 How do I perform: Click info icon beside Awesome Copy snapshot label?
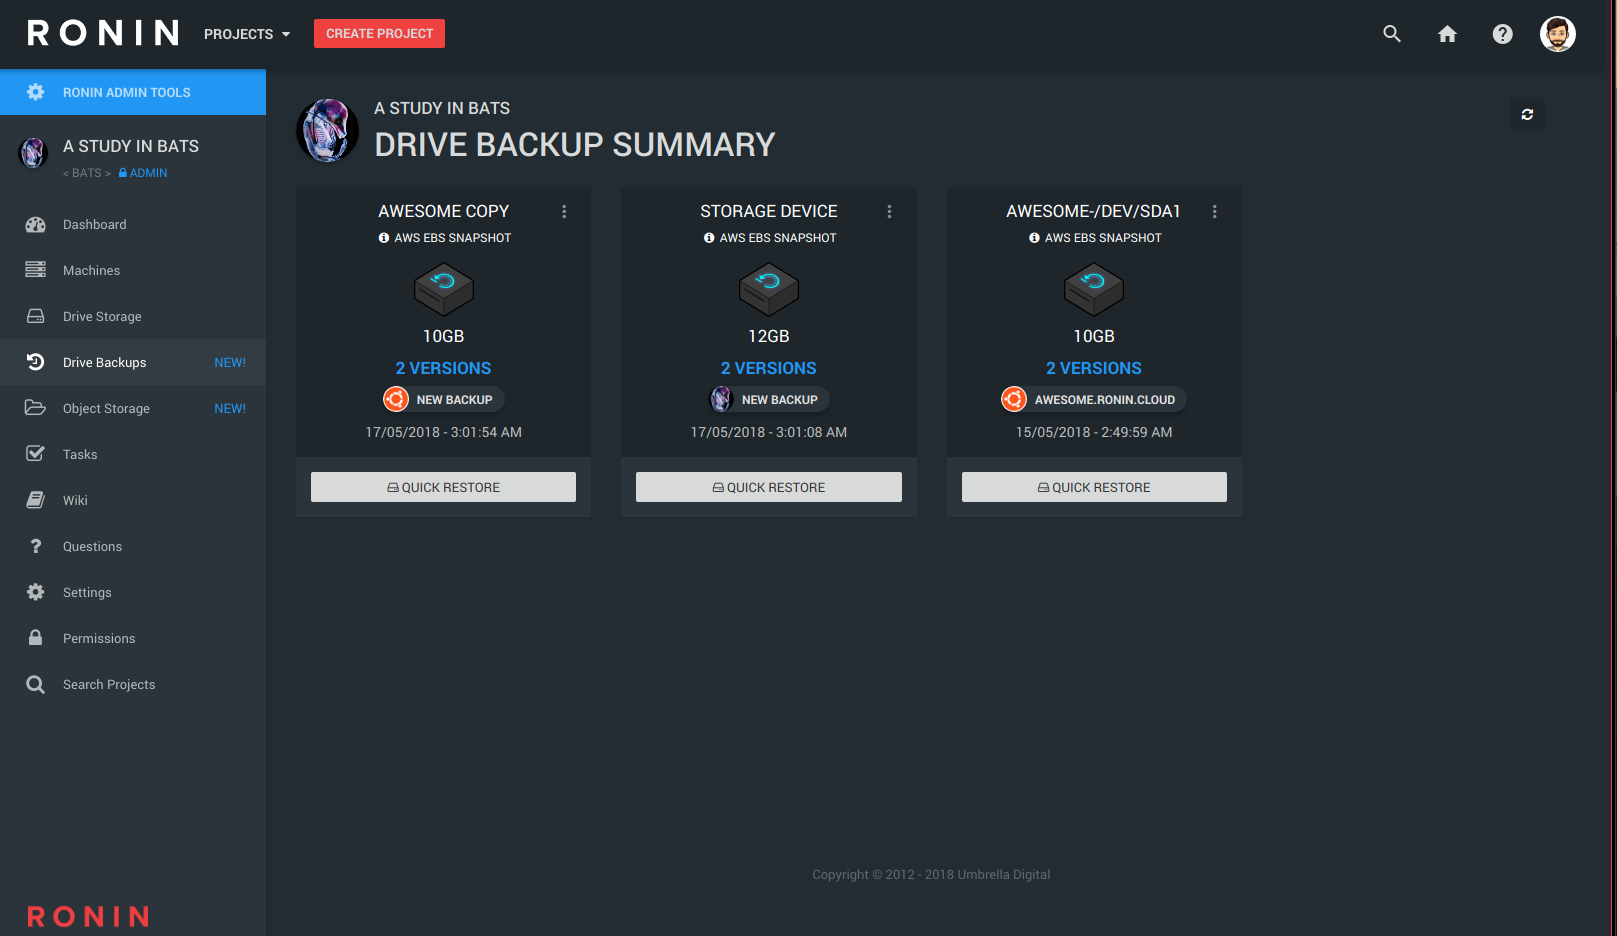click(x=384, y=238)
